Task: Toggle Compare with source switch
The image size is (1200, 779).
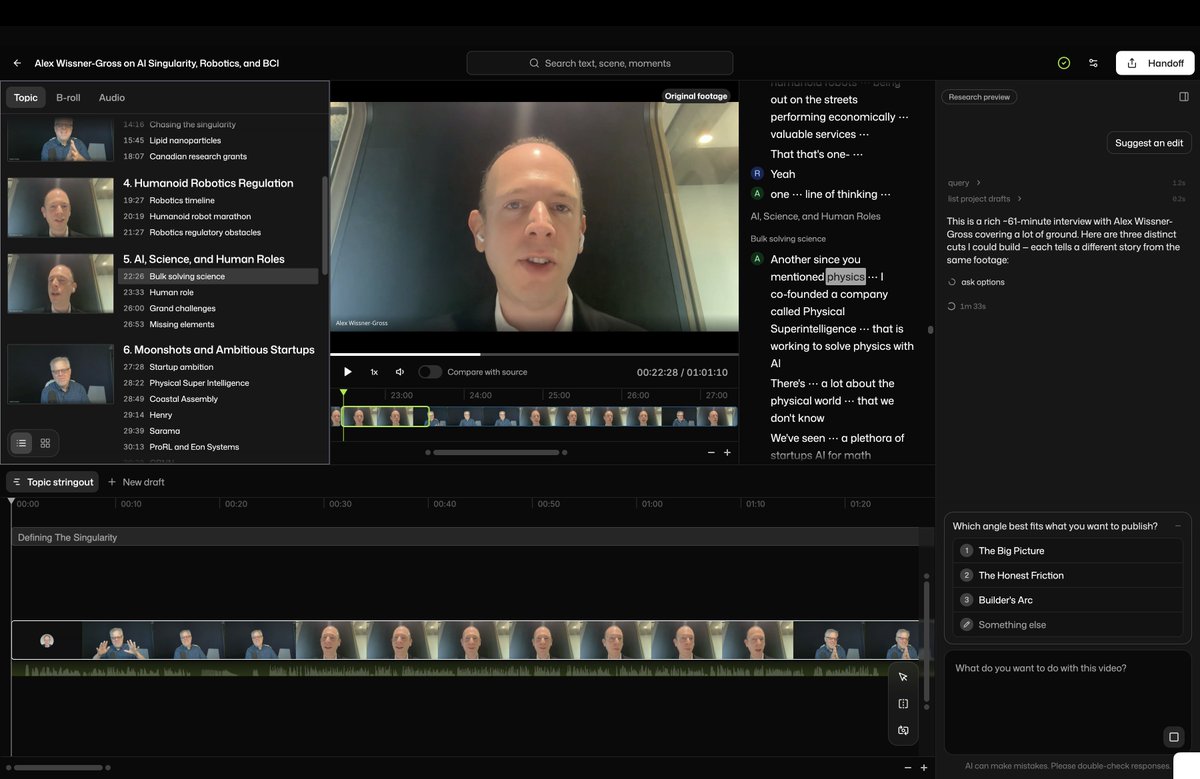Action: (430, 372)
